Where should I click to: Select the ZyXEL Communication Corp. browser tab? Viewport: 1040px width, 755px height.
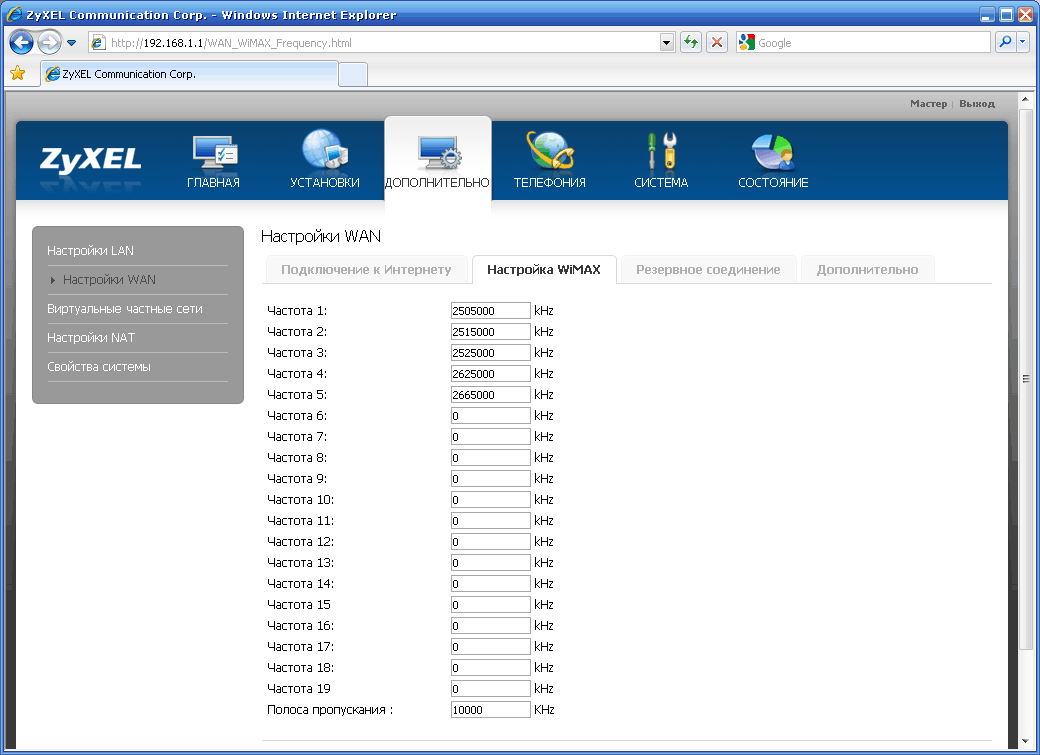pyautogui.click(x=189, y=74)
